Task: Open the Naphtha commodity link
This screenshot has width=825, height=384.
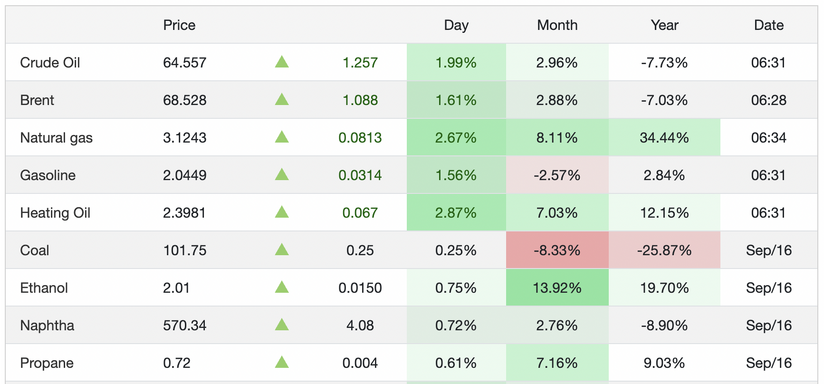Action: (x=47, y=326)
